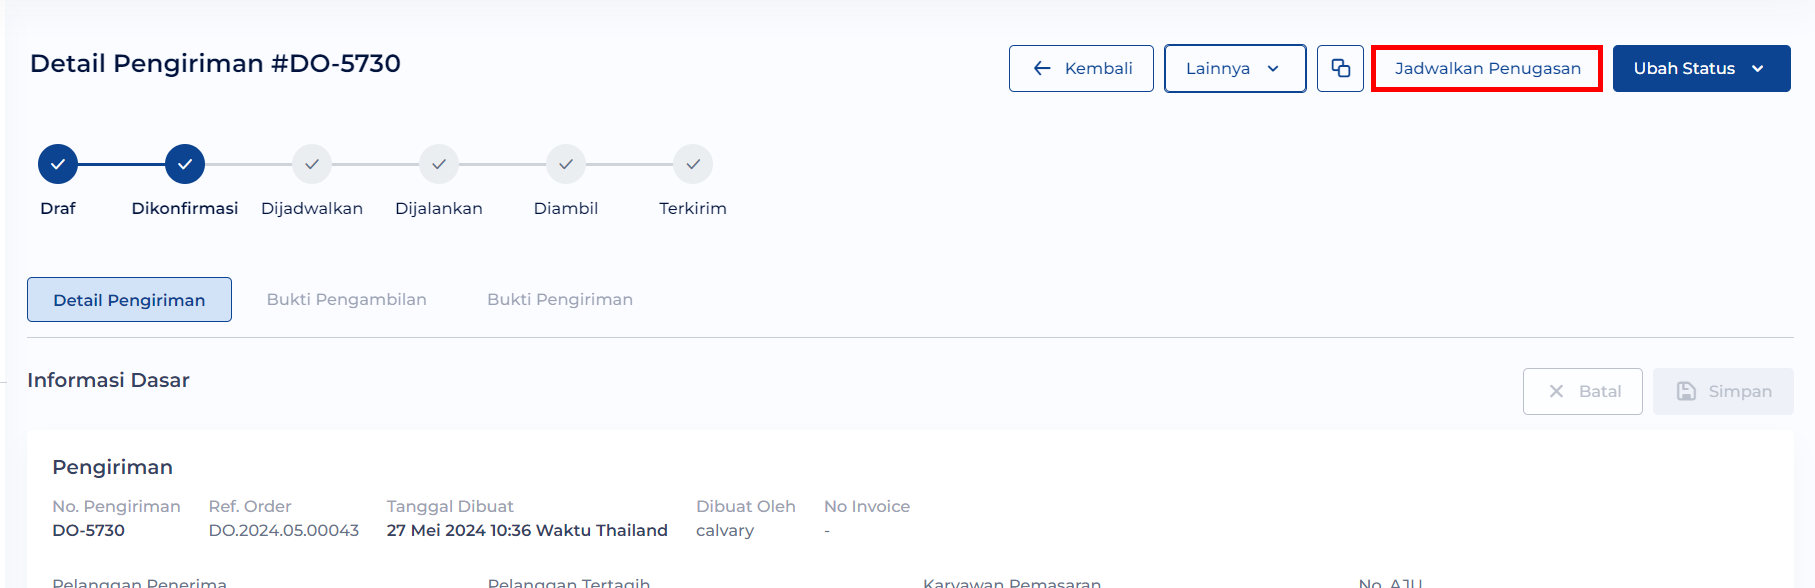Go back with the Kembali button

coord(1081,68)
